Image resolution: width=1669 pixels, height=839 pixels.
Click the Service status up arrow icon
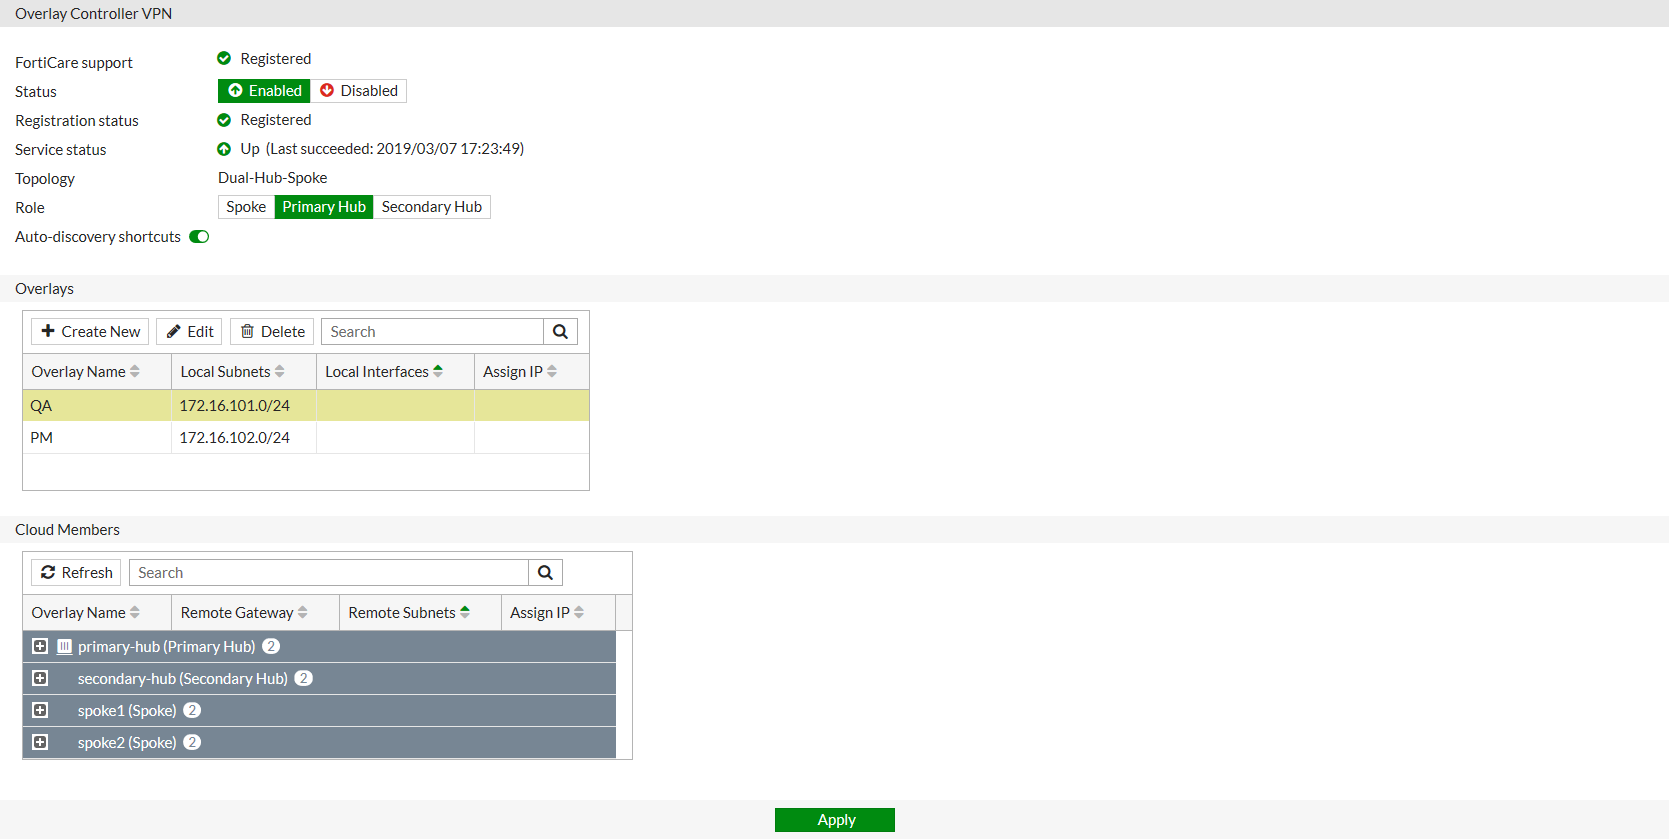(224, 149)
